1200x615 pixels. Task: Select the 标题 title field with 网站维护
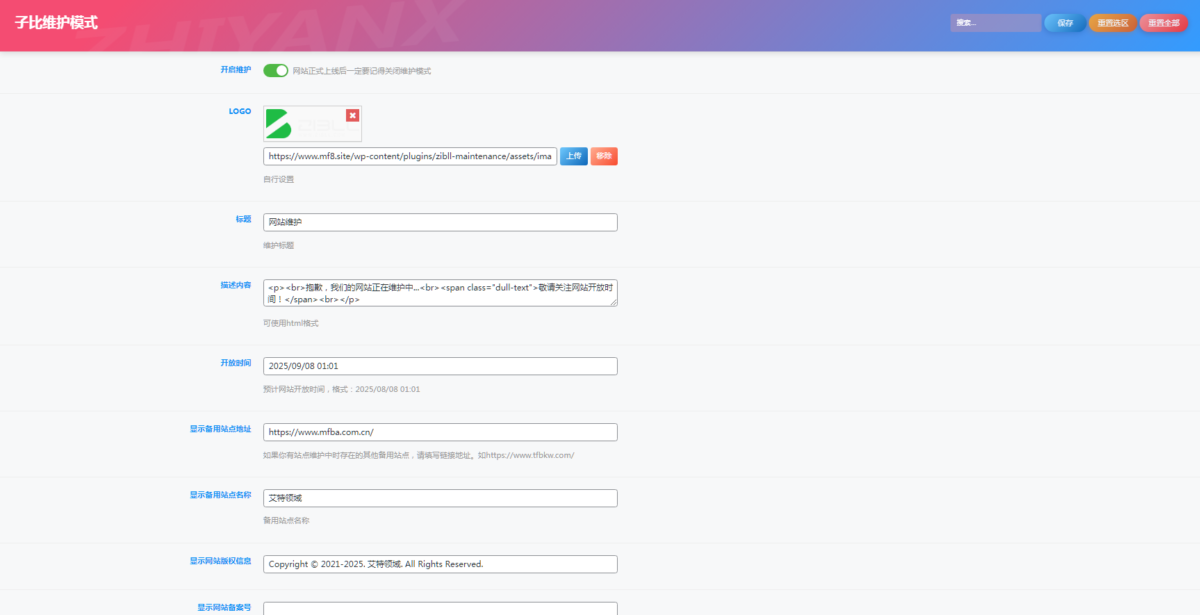coord(440,222)
